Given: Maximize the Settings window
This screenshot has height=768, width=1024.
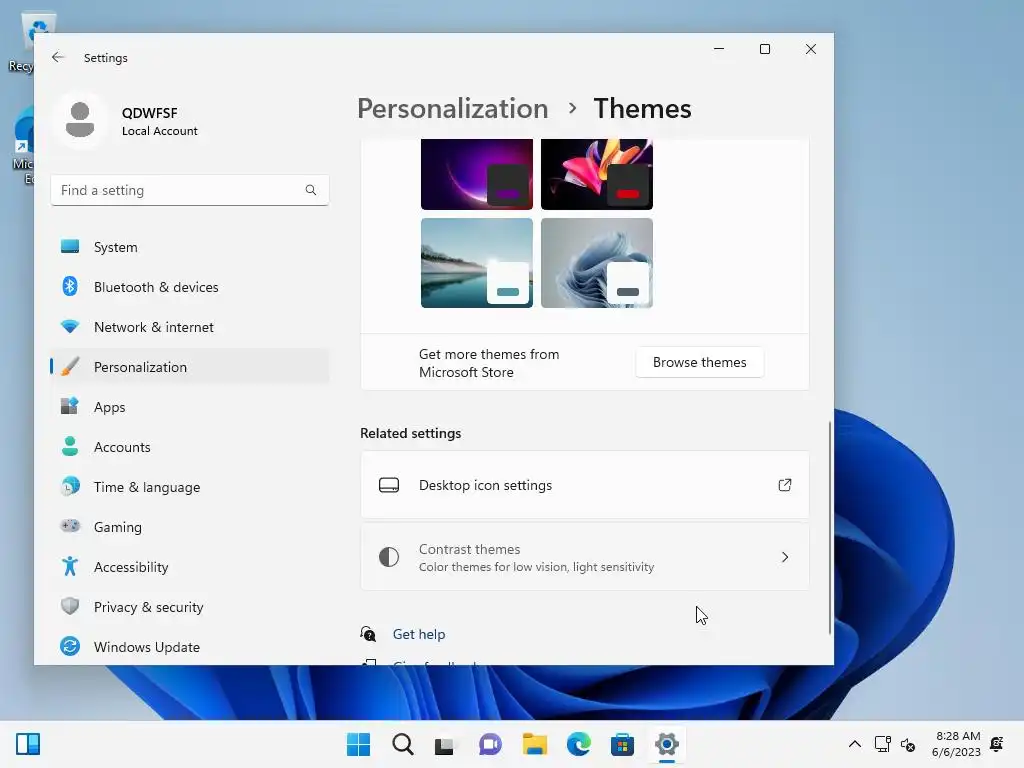Looking at the screenshot, I should 765,49.
